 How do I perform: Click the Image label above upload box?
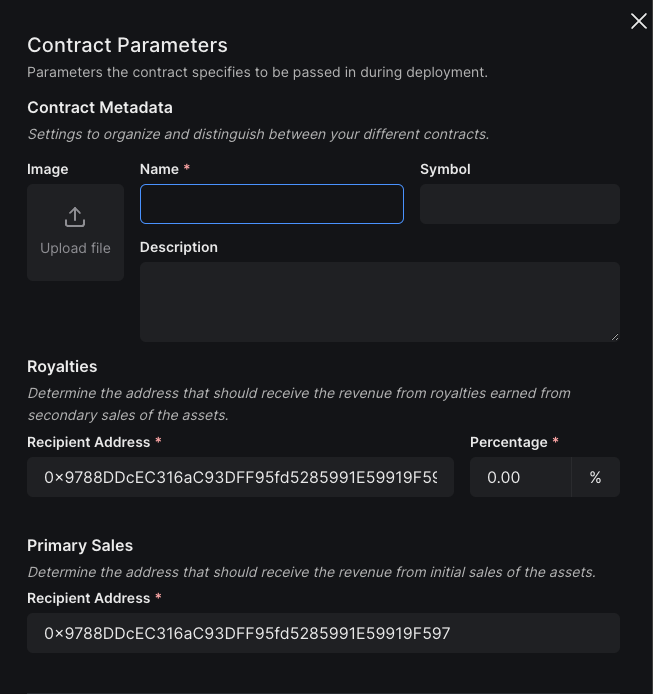click(48, 169)
